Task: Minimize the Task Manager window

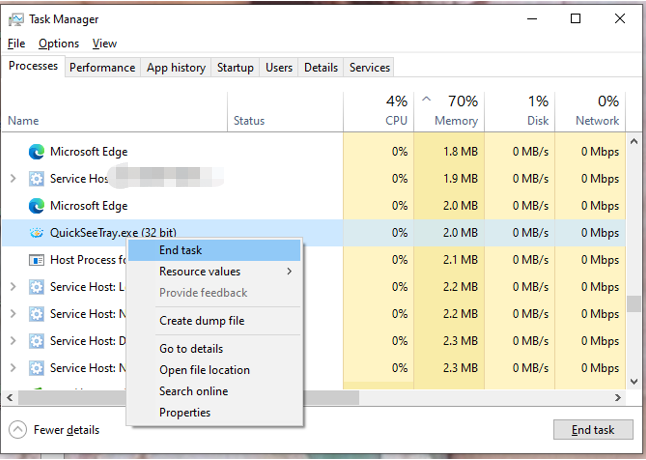Action: [532, 19]
